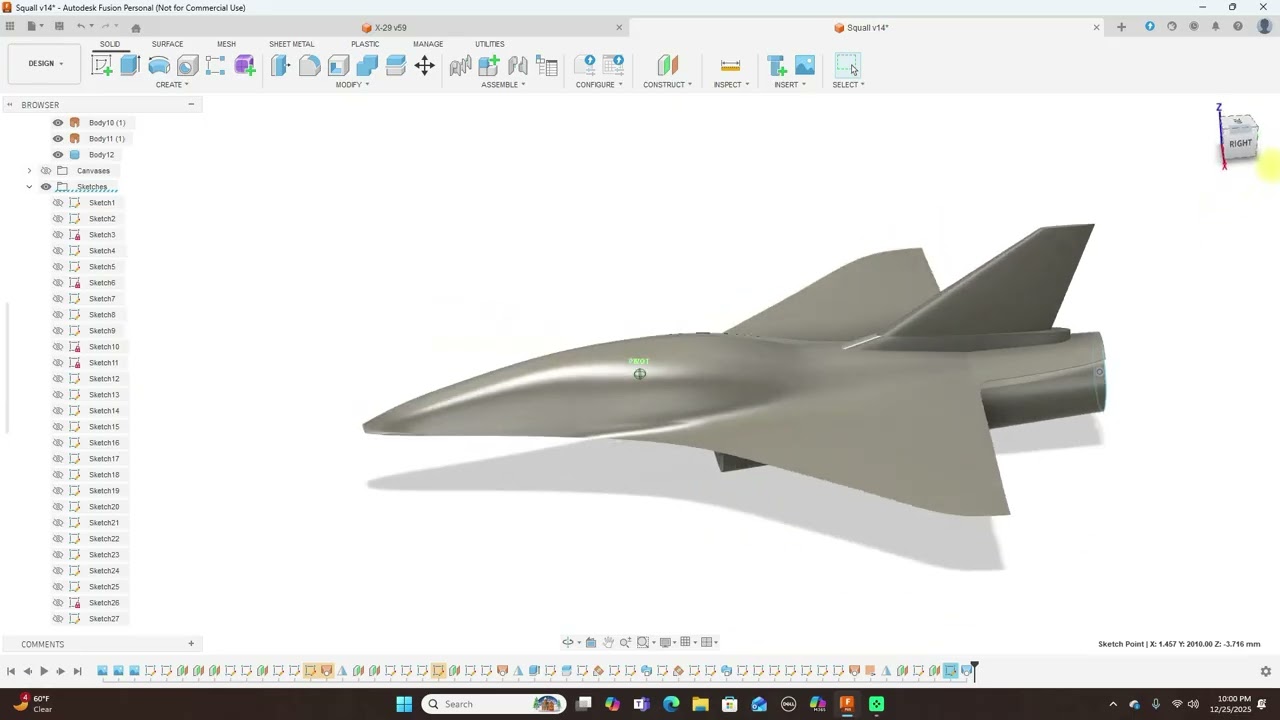Open the MODIFY menu dropdown
1280x720 pixels.
point(352,85)
